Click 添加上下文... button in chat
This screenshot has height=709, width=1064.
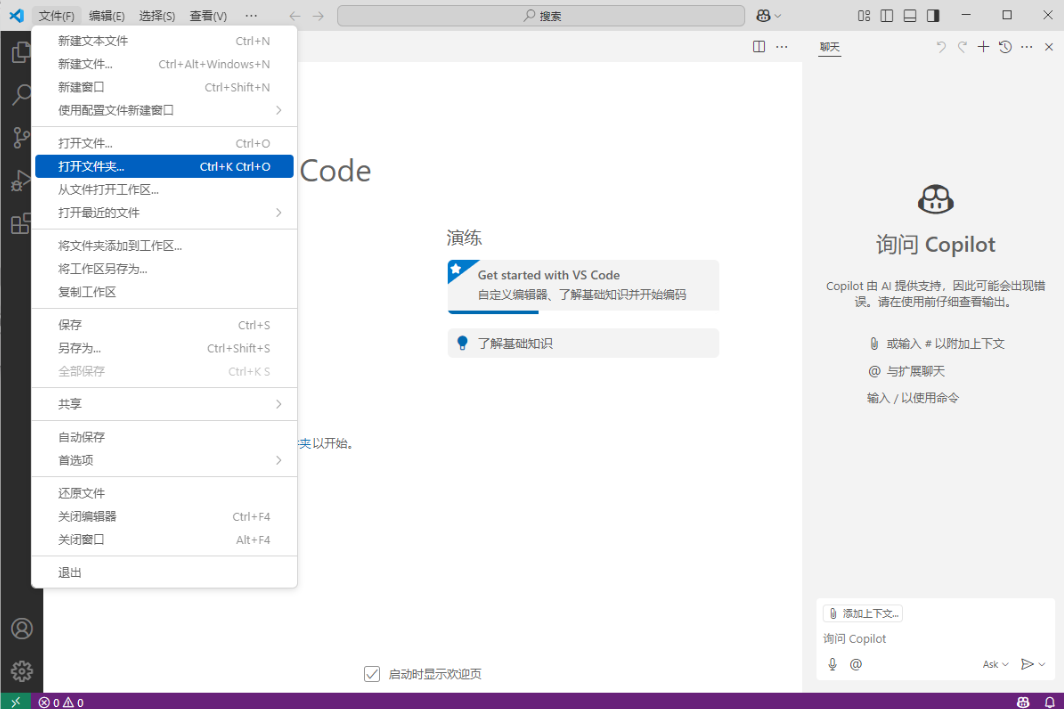(x=863, y=613)
